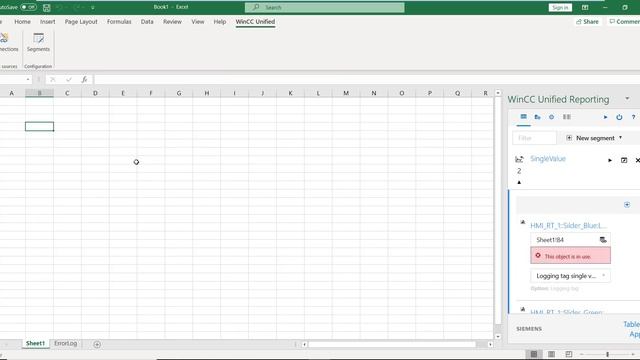640x360 pixels.
Task: Select column header M
Action: coord(346,93)
